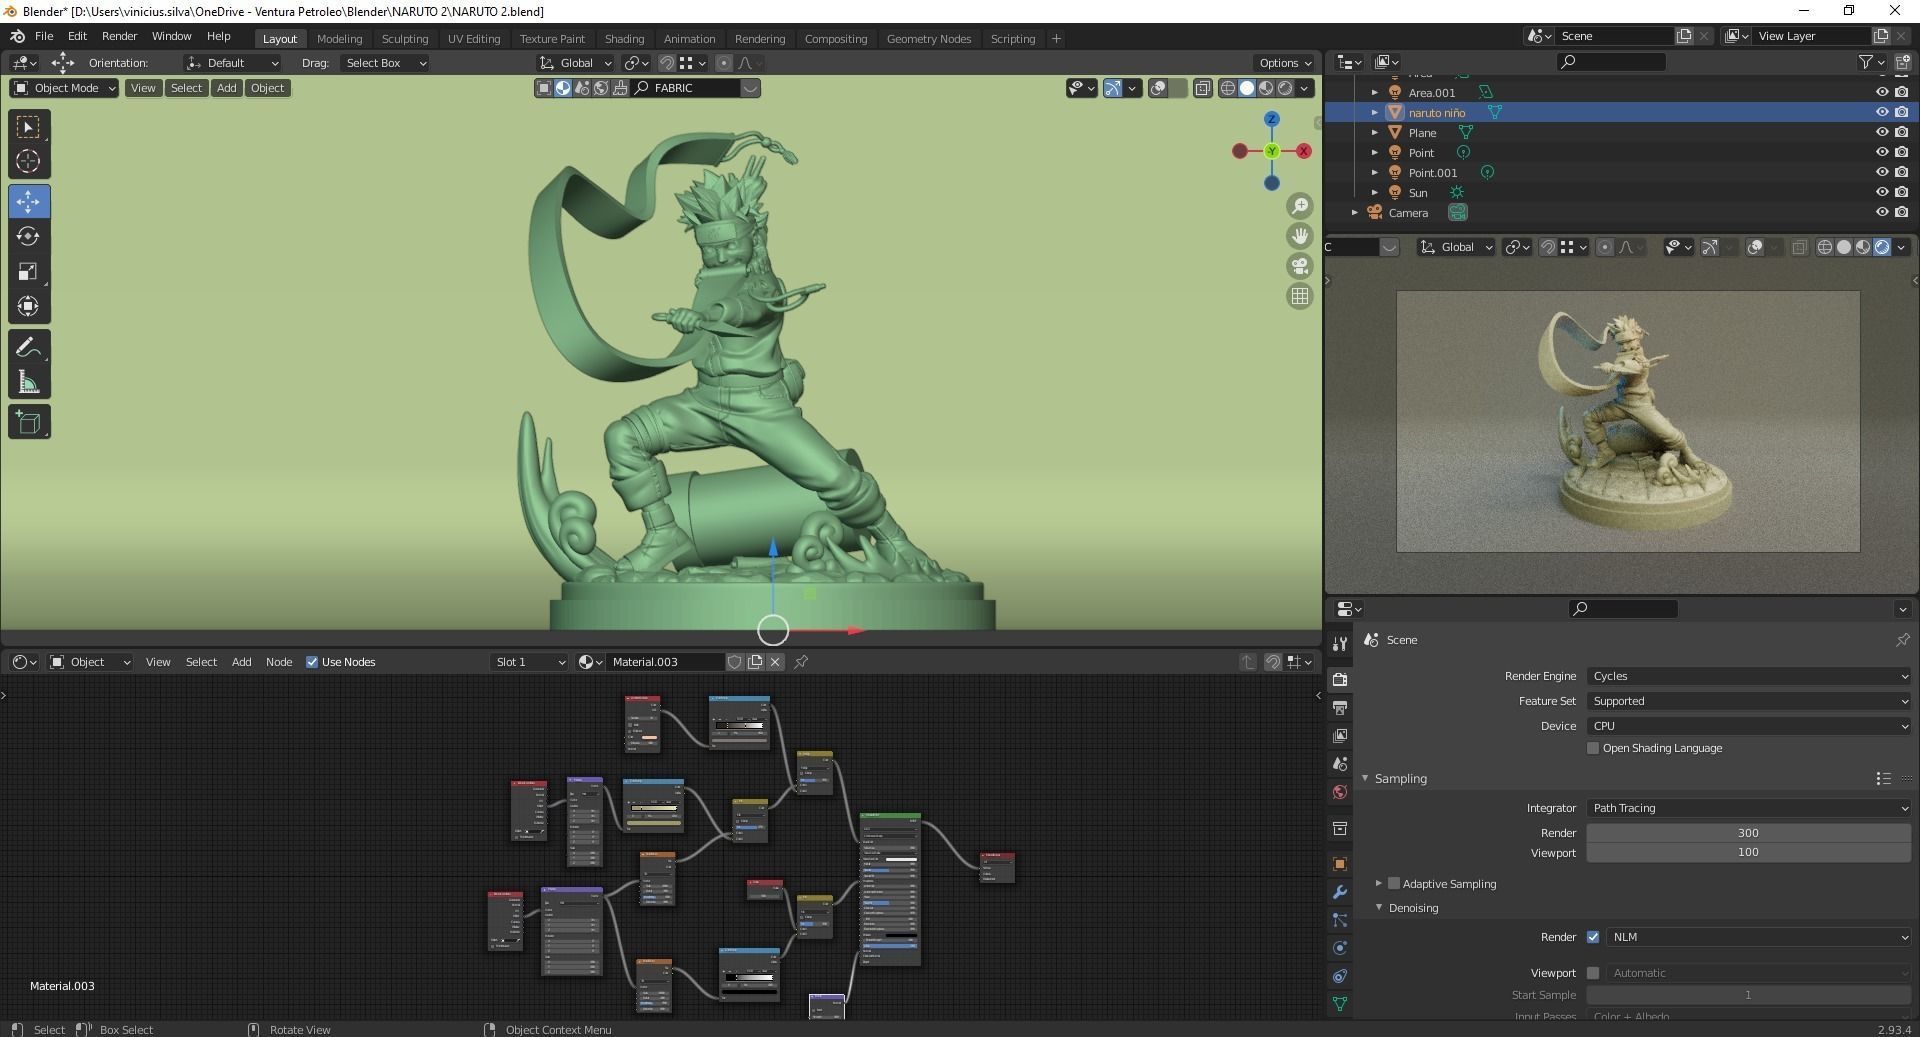Open the Slot 1 selector button
This screenshot has width=1920, height=1037.
tap(530, 662)
